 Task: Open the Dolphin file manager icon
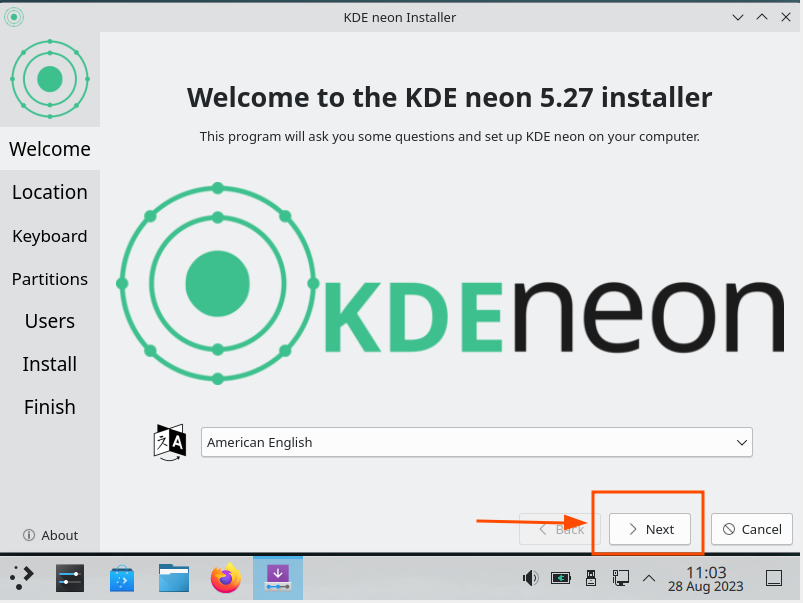click(174, 578)
